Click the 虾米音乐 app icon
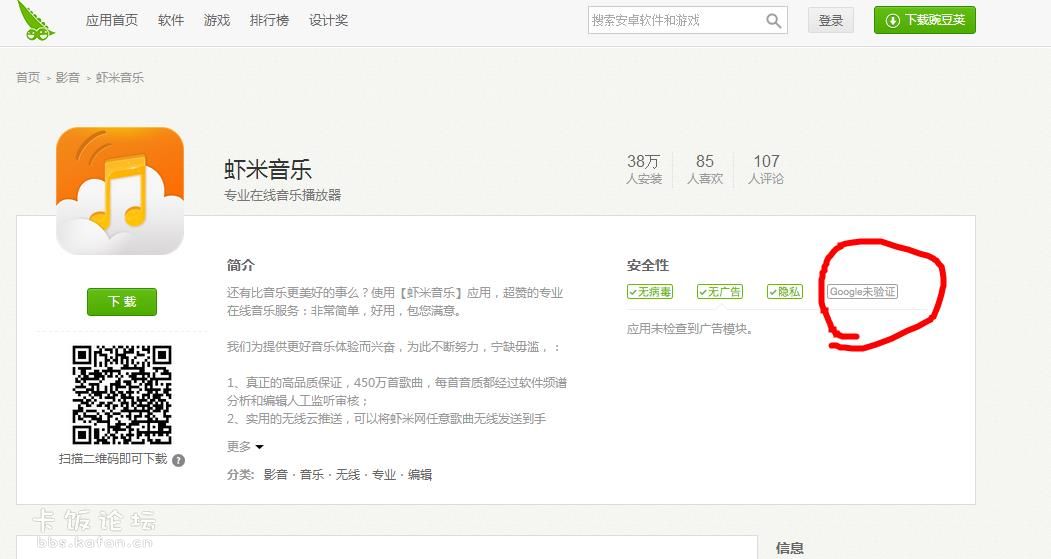The width and height of the screenshot is (1051, 559). 120,190
